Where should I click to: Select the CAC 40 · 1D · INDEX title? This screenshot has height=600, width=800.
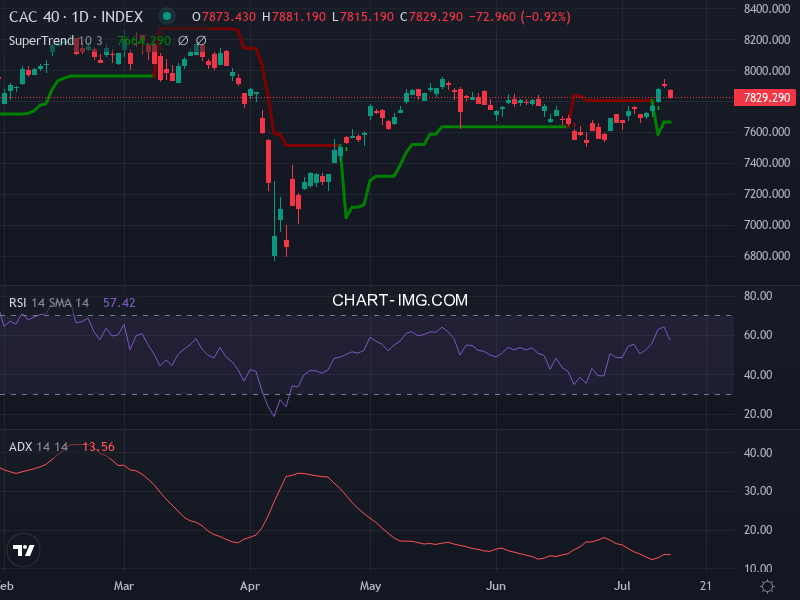pyautogui.click(x=76, y=17)
